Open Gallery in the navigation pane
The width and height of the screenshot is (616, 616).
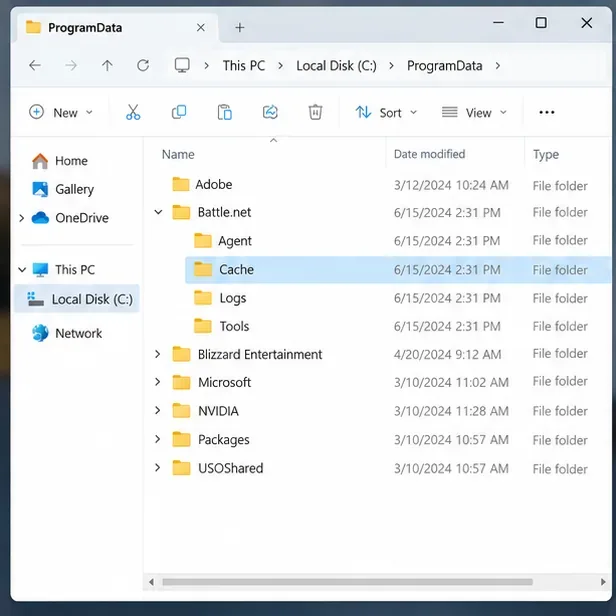tap(63, 189)
